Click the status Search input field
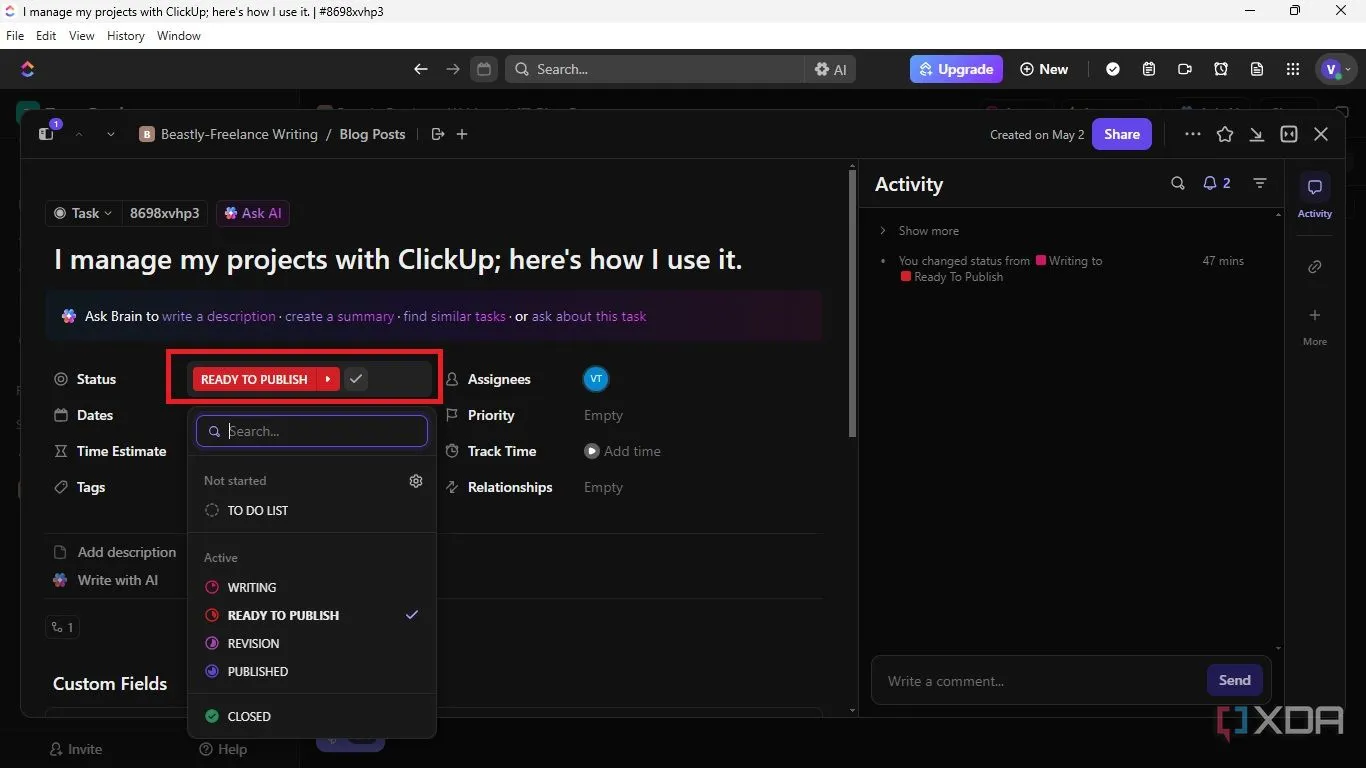The height and width of the screenshot is (768, 1366). (x=312, y=431)
